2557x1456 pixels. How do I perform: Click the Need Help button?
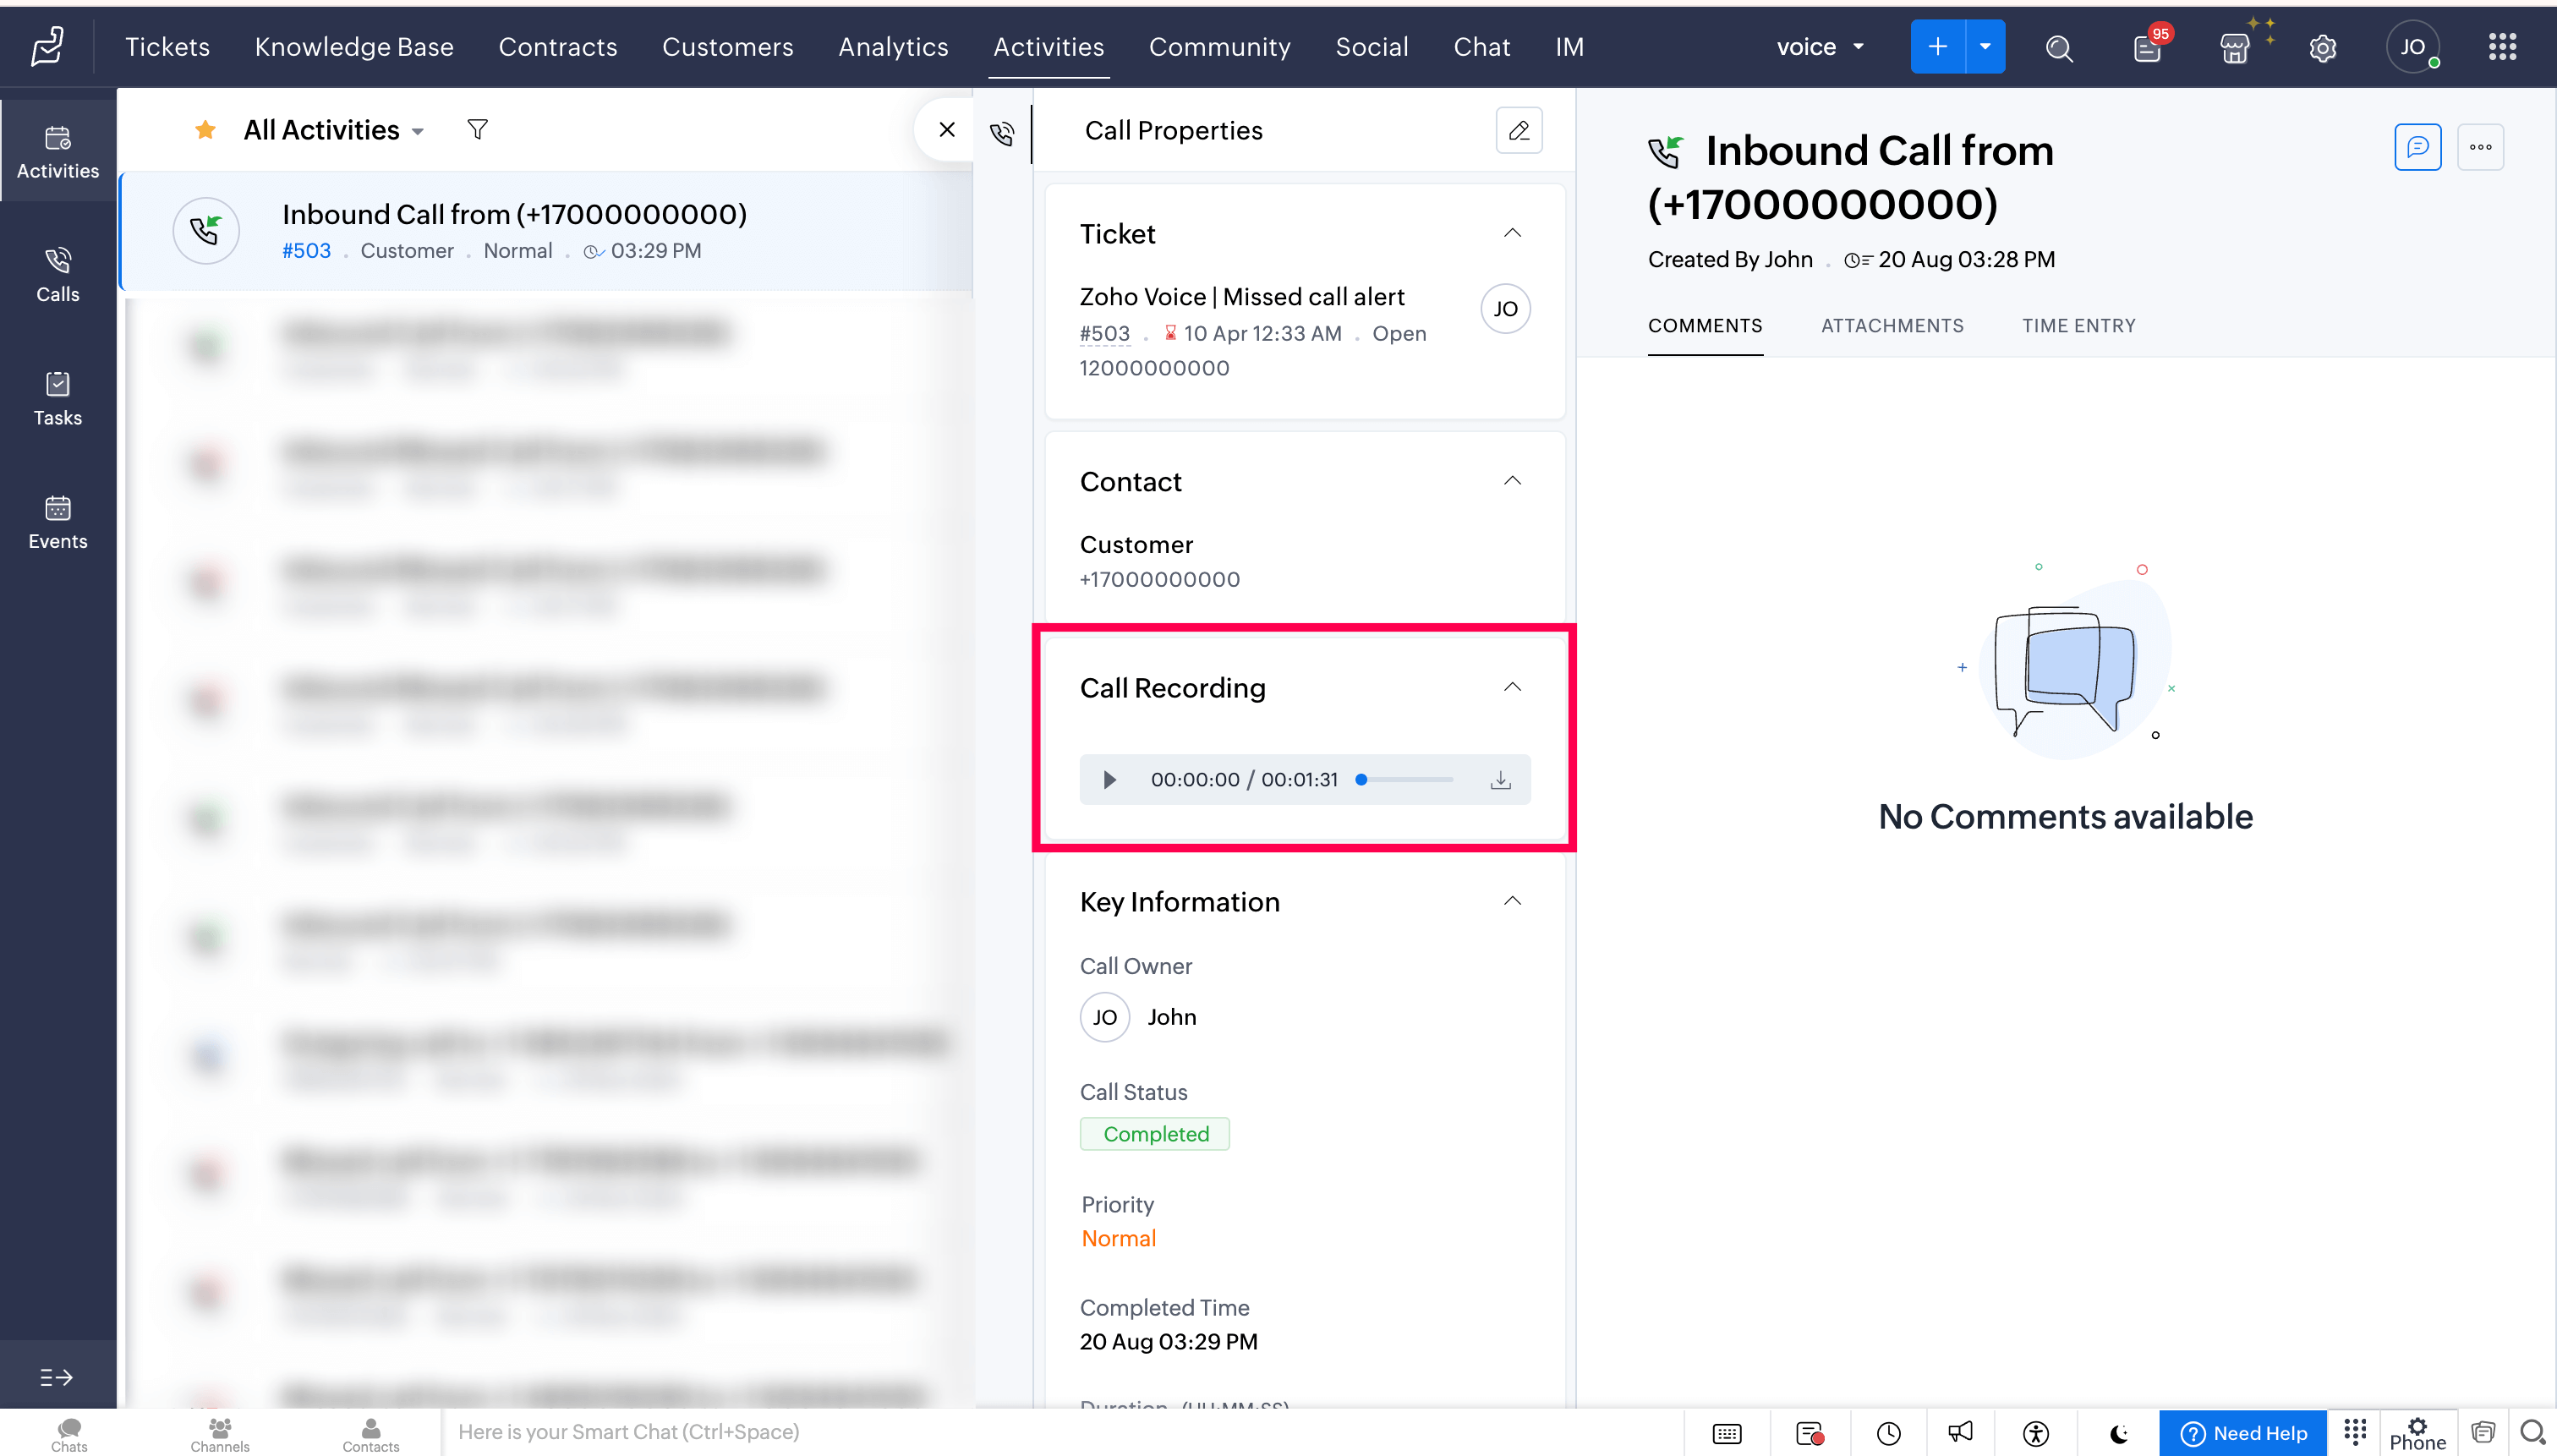coord(2243,1433)
